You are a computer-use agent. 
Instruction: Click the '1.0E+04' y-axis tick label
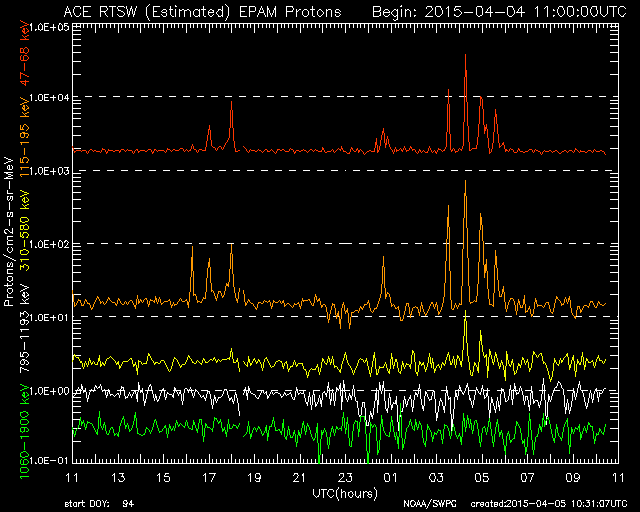point(50,98)
